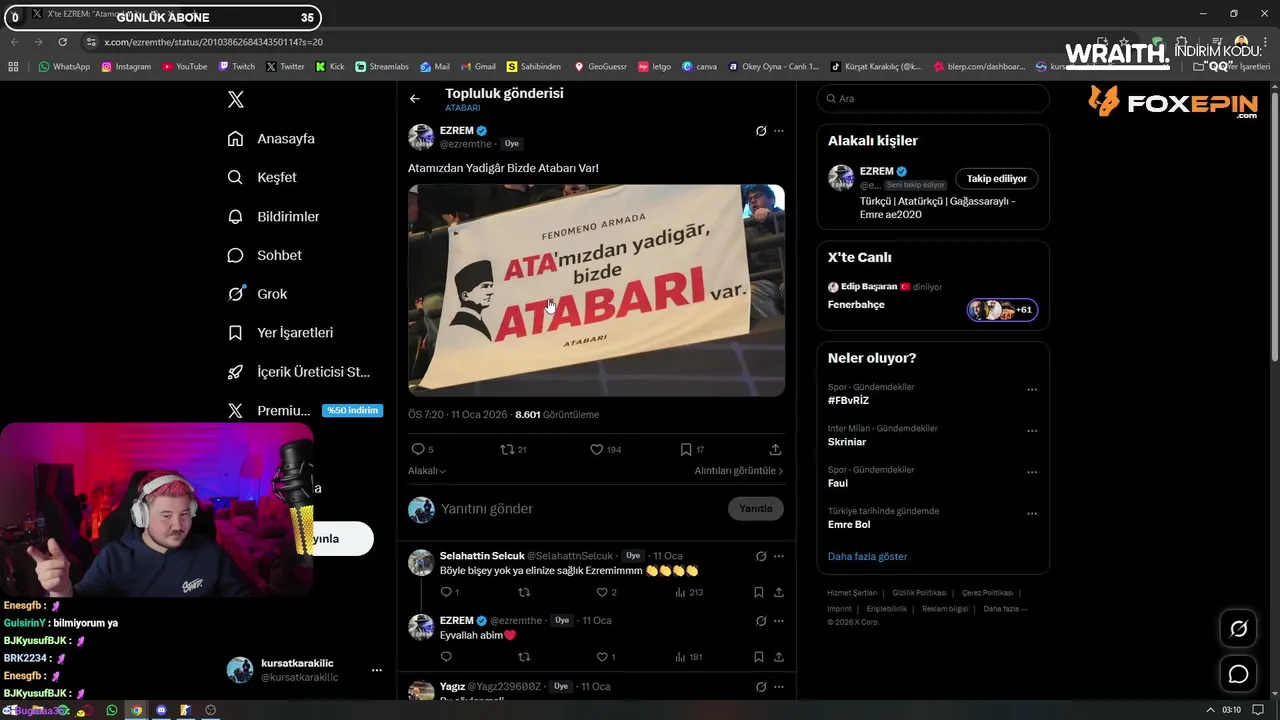Viewport: 1280px width, 720px height.
Task: Open kursatkarakilic account menu dots
Action: tap(376, 671)
